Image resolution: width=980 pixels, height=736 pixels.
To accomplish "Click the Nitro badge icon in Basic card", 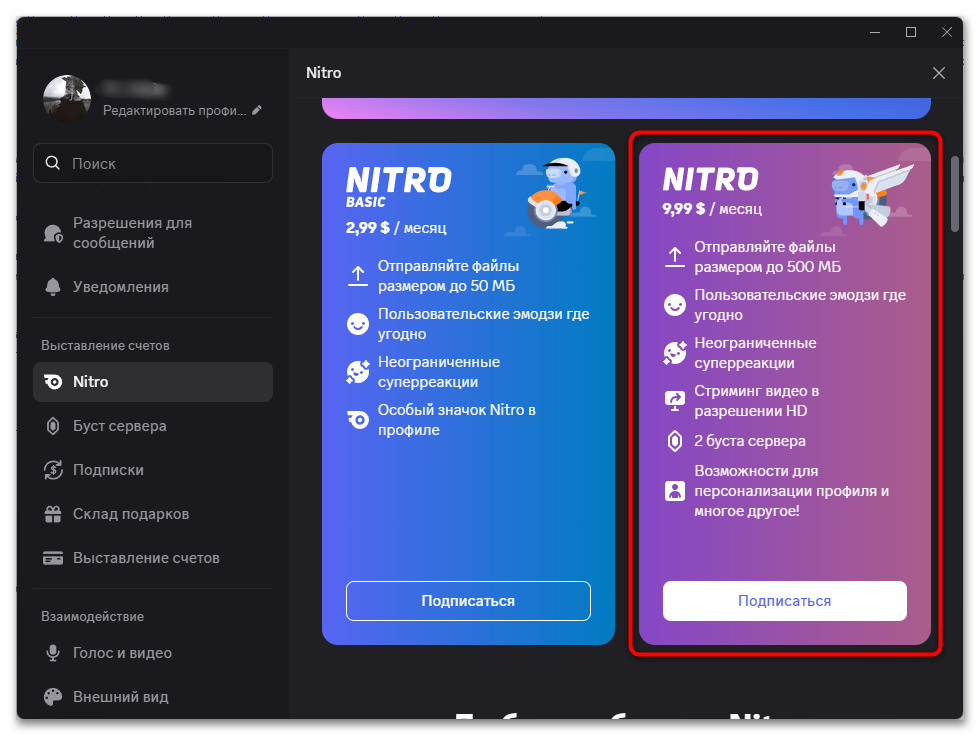I will tap(358, 420).
